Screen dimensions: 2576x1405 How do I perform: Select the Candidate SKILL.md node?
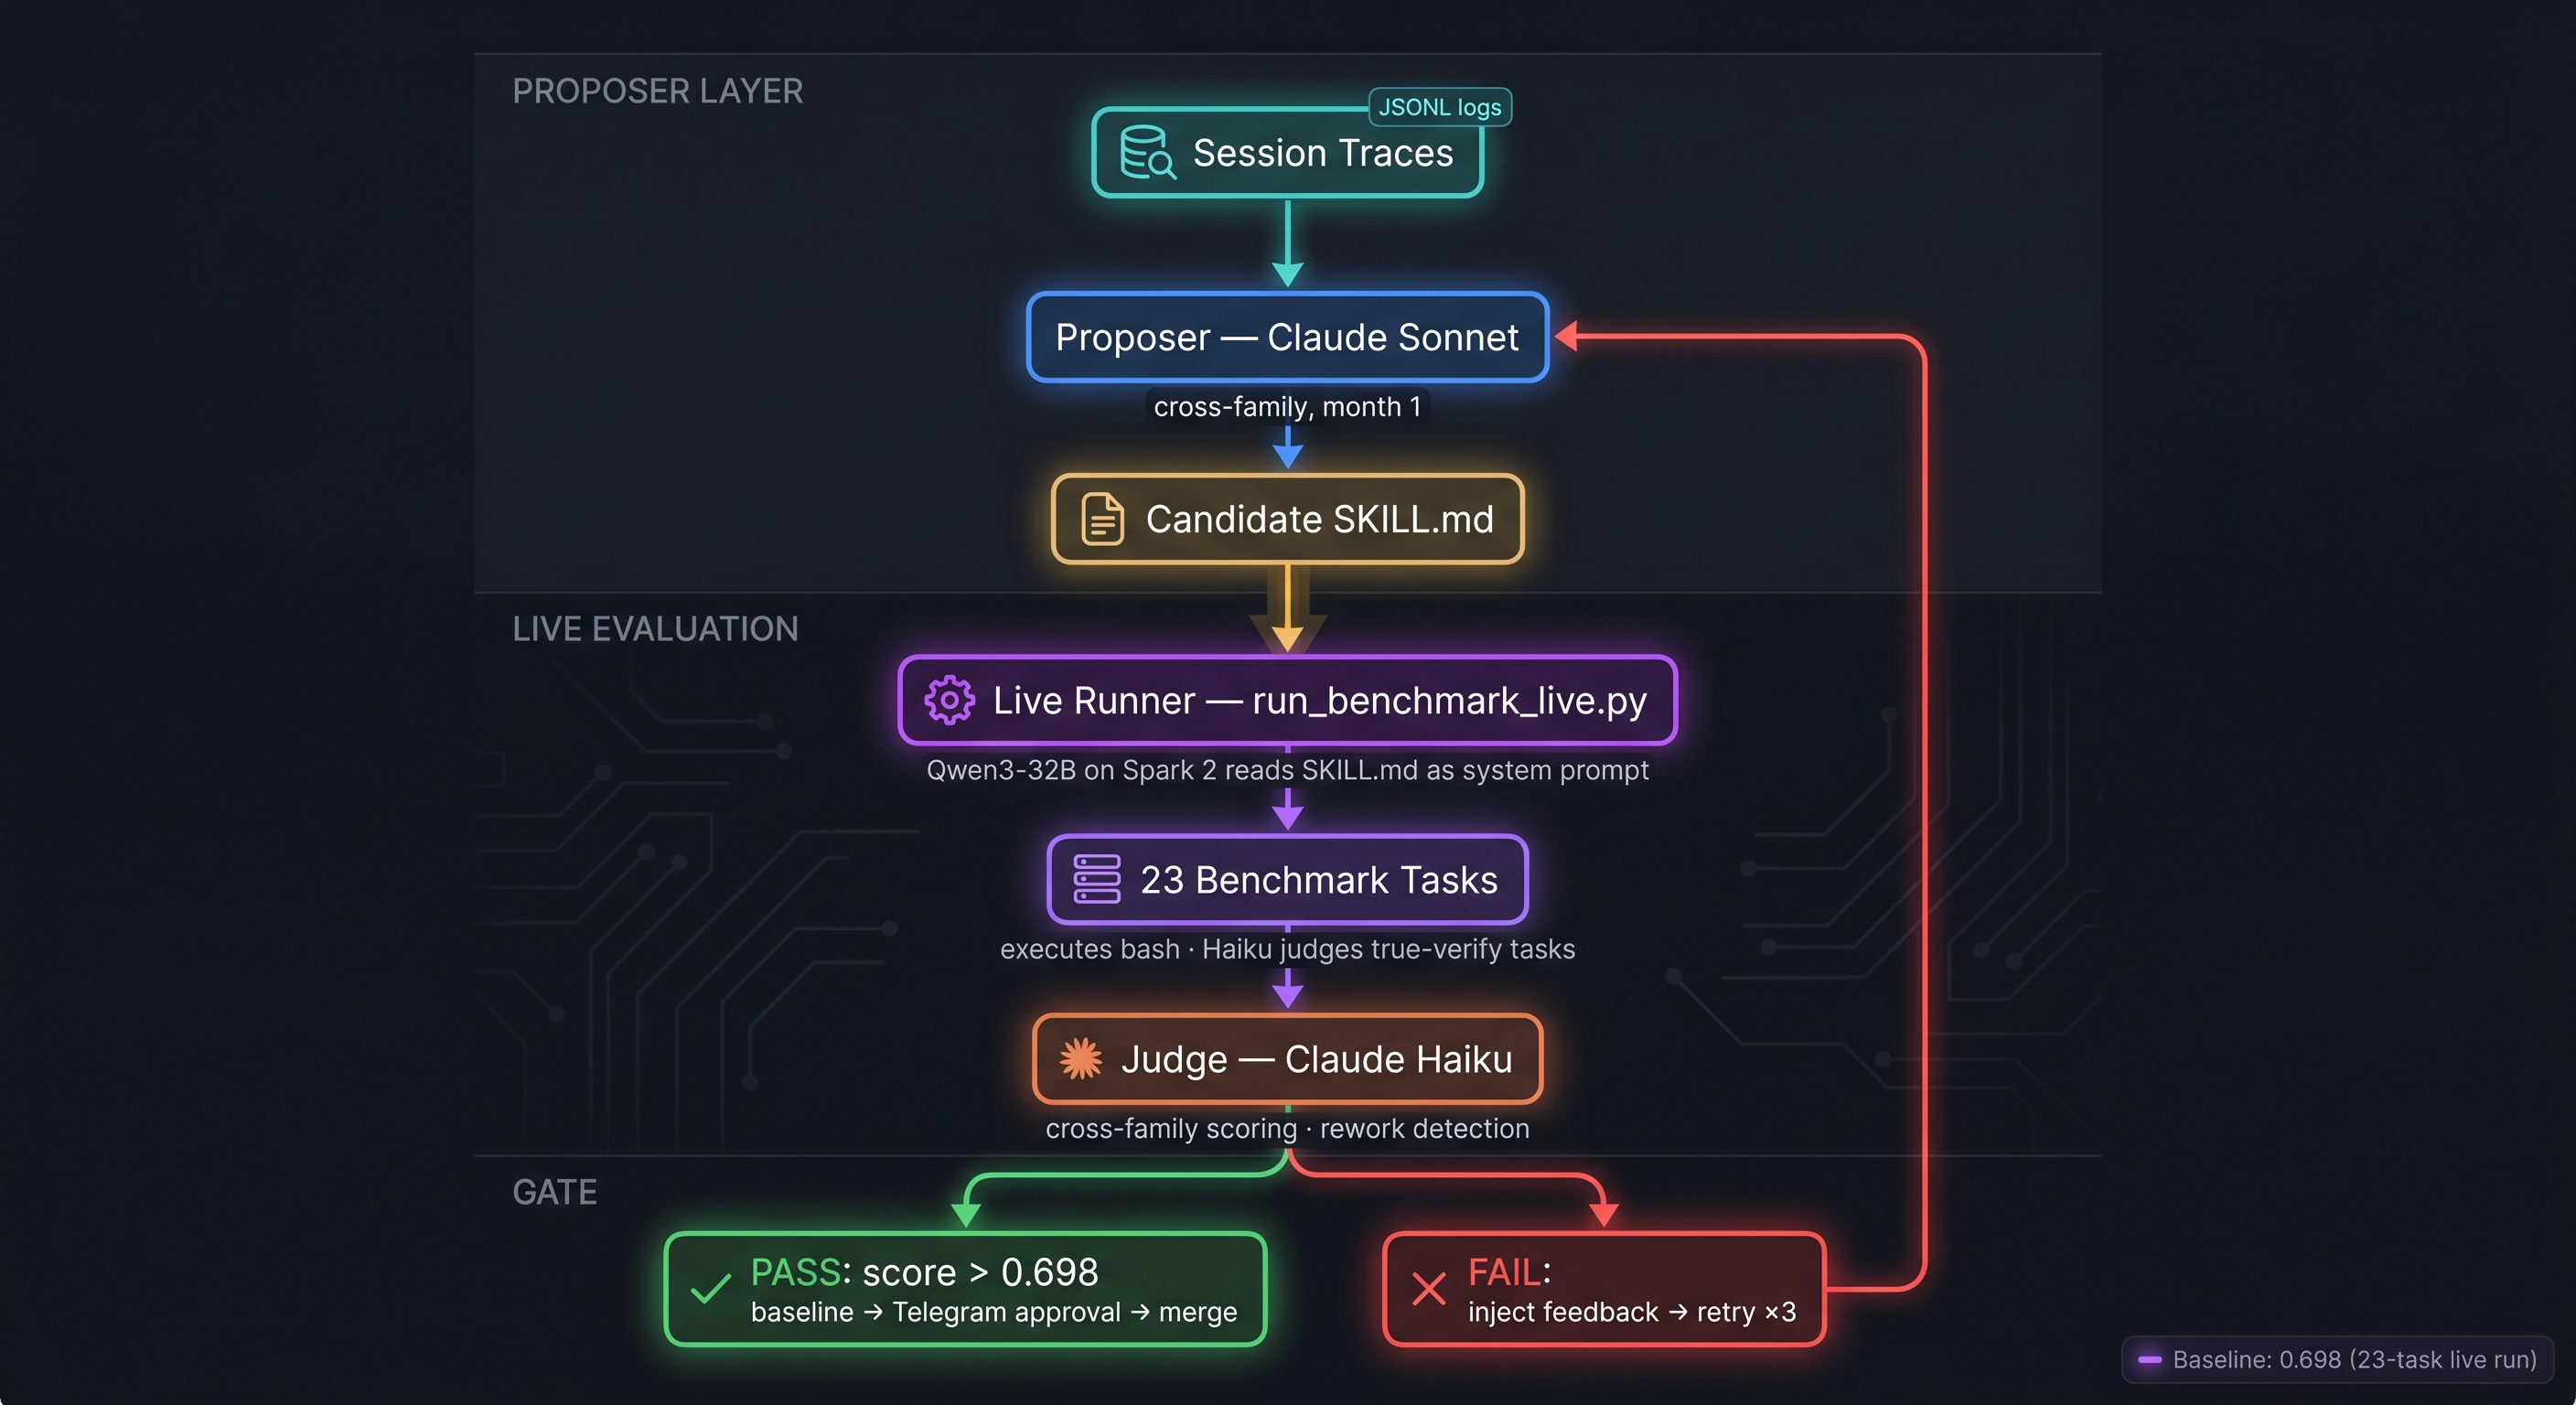1287,519
